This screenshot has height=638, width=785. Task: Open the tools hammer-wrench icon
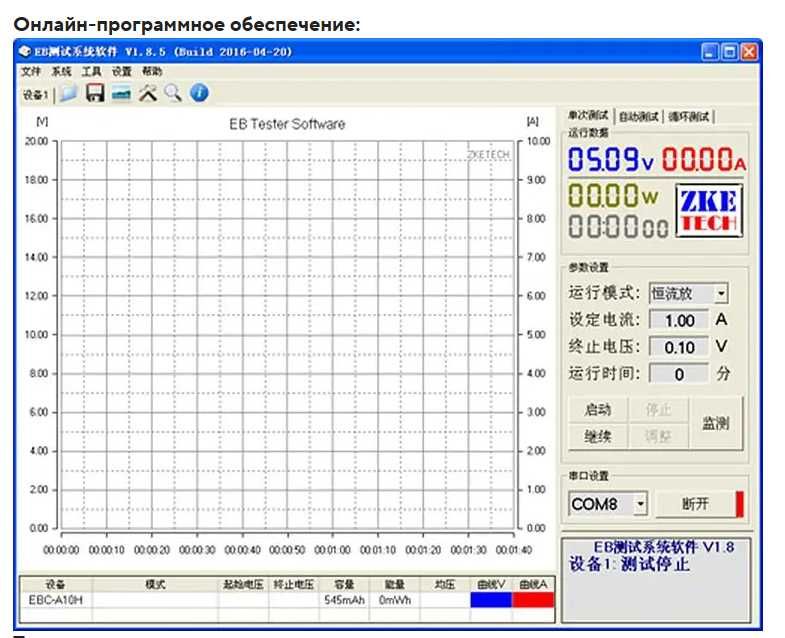[148, 93]
